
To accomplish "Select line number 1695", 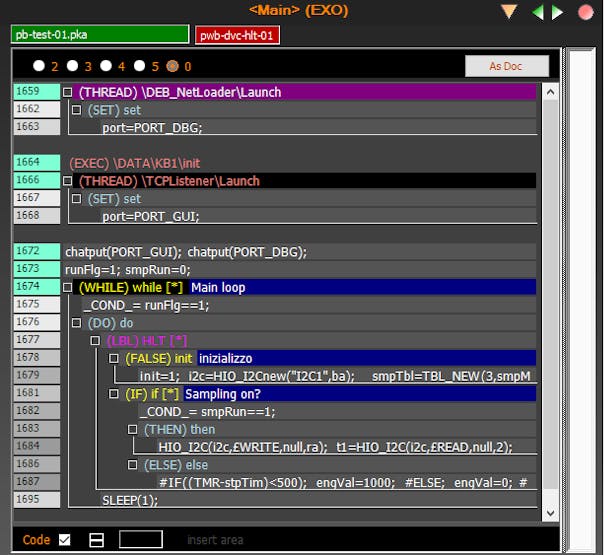I will 37,500.
